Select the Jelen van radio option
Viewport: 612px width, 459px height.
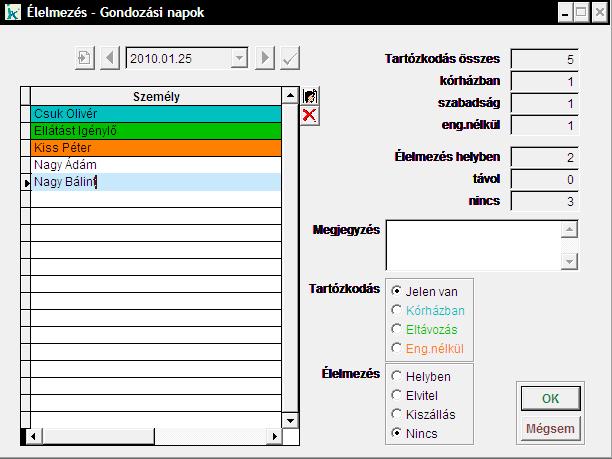tap(398, 291)
